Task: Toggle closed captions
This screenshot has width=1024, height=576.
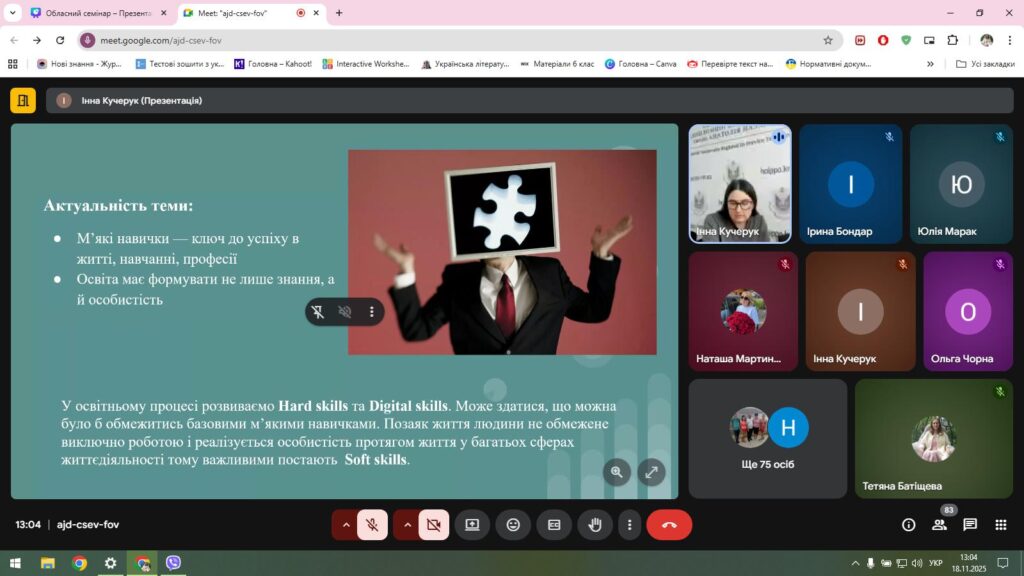Action: (x=554, y=524)
